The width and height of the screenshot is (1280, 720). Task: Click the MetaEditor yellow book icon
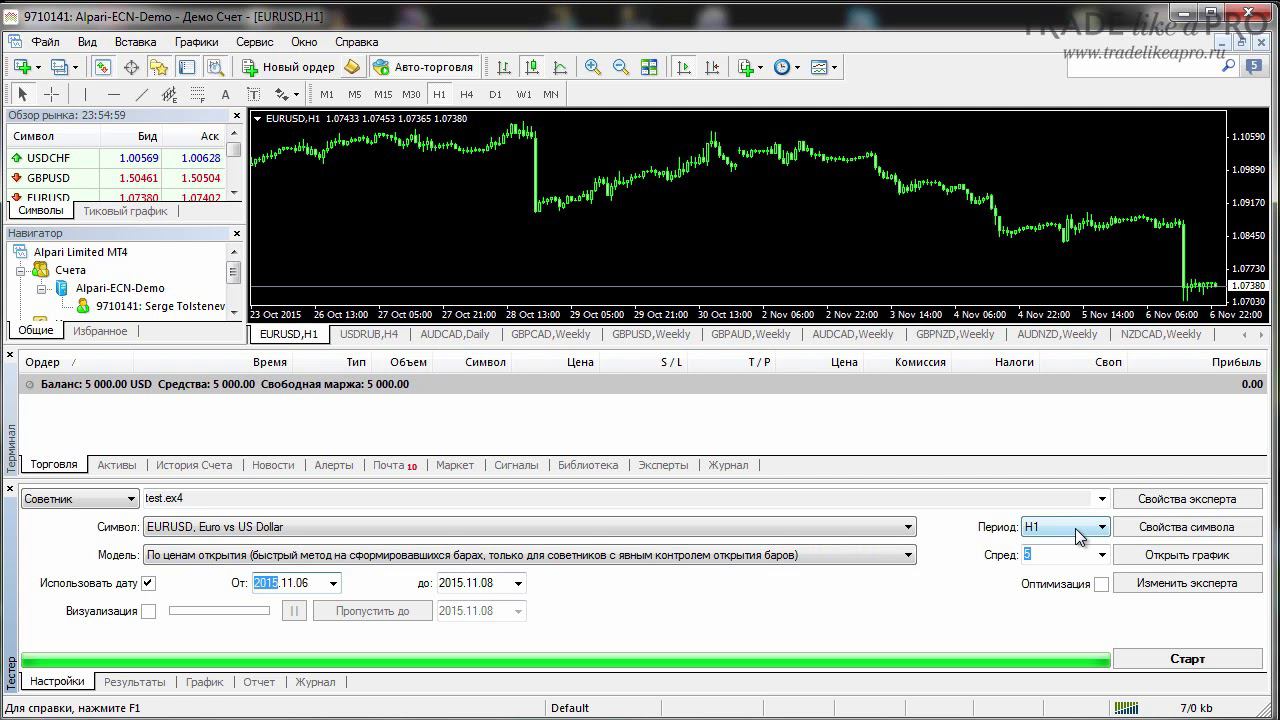[352, 67]
